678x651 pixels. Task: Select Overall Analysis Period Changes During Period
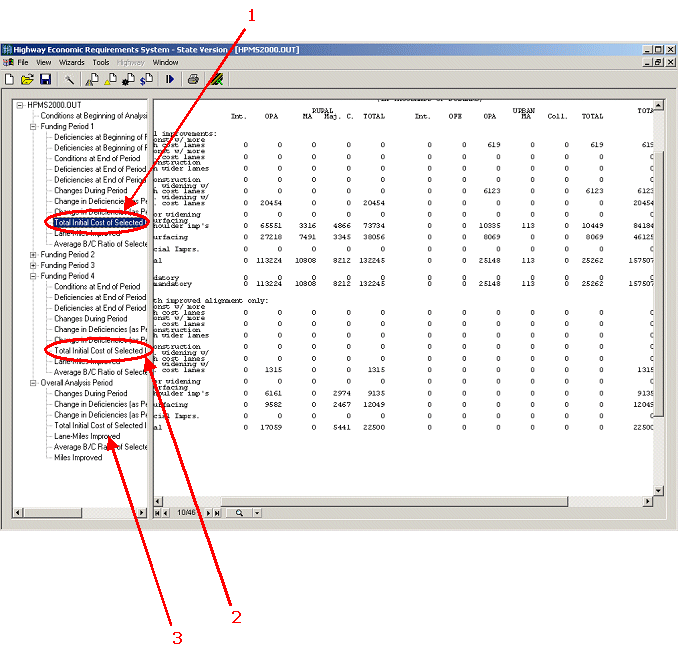tap(91, 394)
